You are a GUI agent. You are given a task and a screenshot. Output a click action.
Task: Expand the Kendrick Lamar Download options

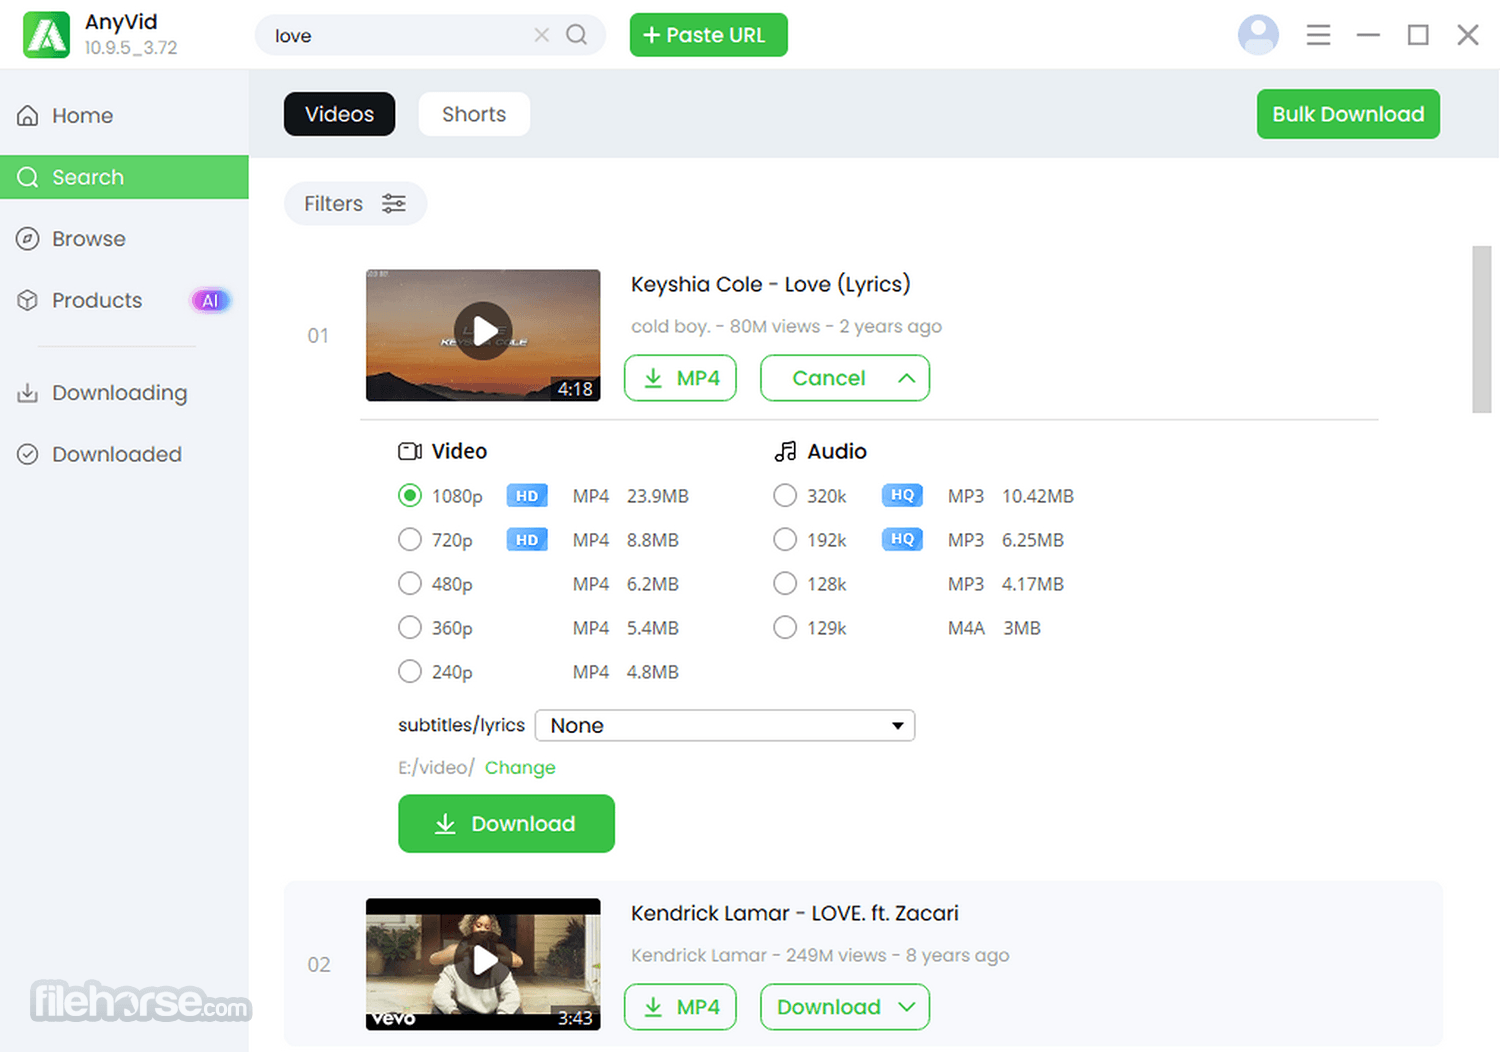[845, 1007]
